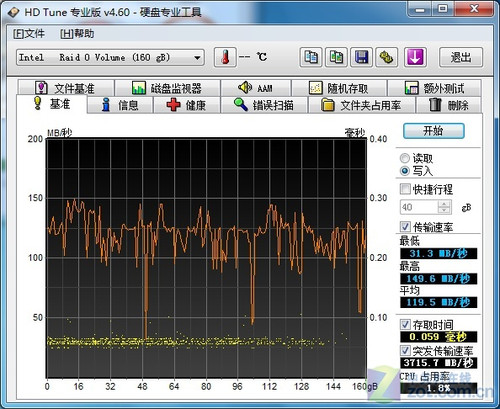Expand the Intel Raid 0 Volume drive dropdown
The width and height of the screenshot is (500, 409).
[197, 58]
